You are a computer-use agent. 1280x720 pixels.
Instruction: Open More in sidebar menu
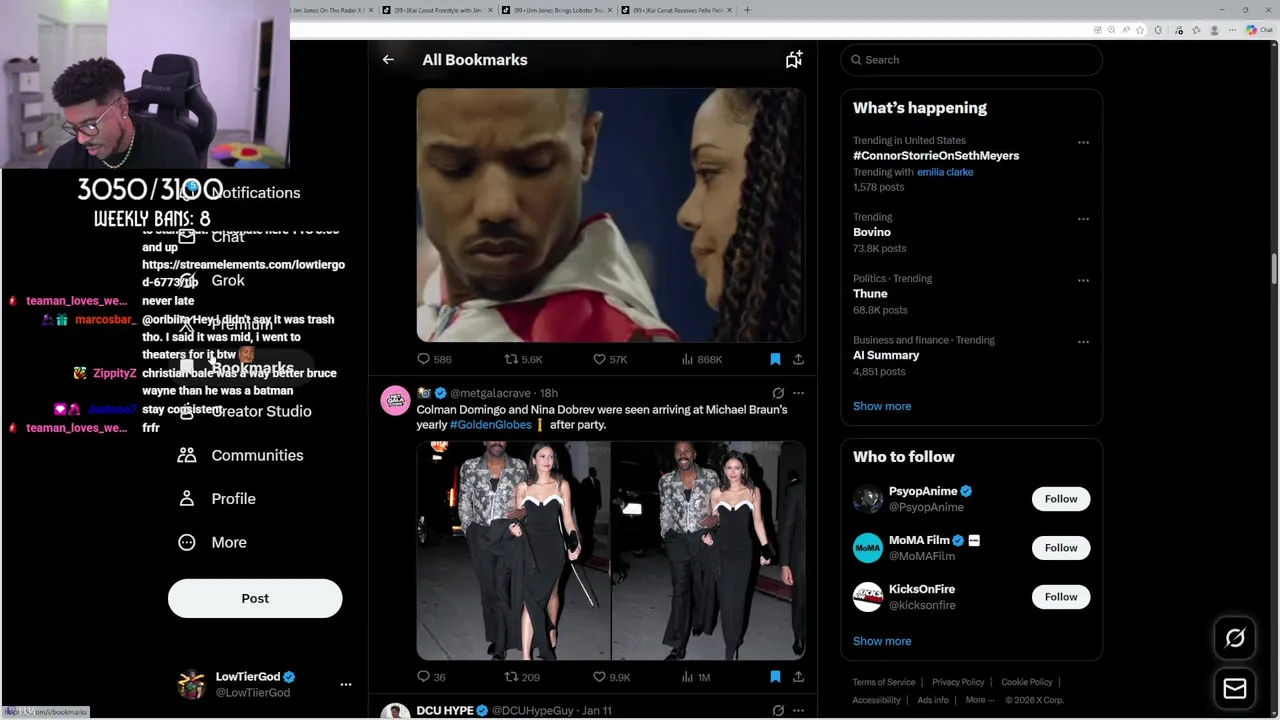(x=212, y=542)
